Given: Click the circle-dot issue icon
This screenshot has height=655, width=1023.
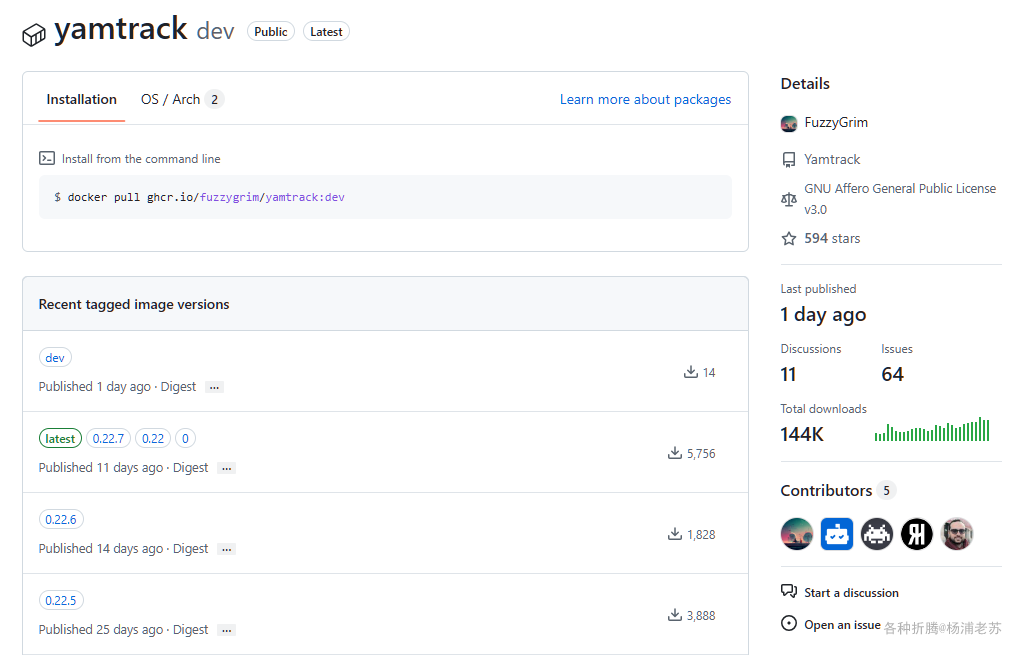Looking at the screenshot, I should pos(789,624).
